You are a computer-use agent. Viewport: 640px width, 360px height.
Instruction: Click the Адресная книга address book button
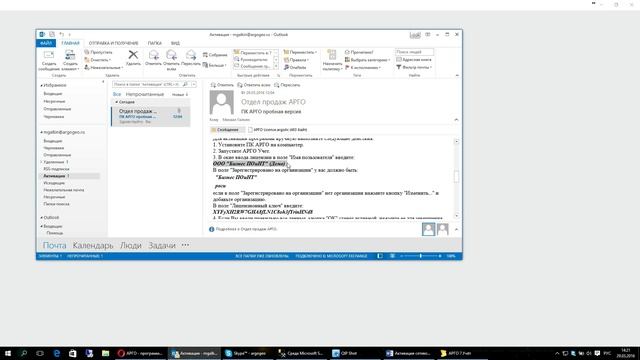[x=414, y=60]
